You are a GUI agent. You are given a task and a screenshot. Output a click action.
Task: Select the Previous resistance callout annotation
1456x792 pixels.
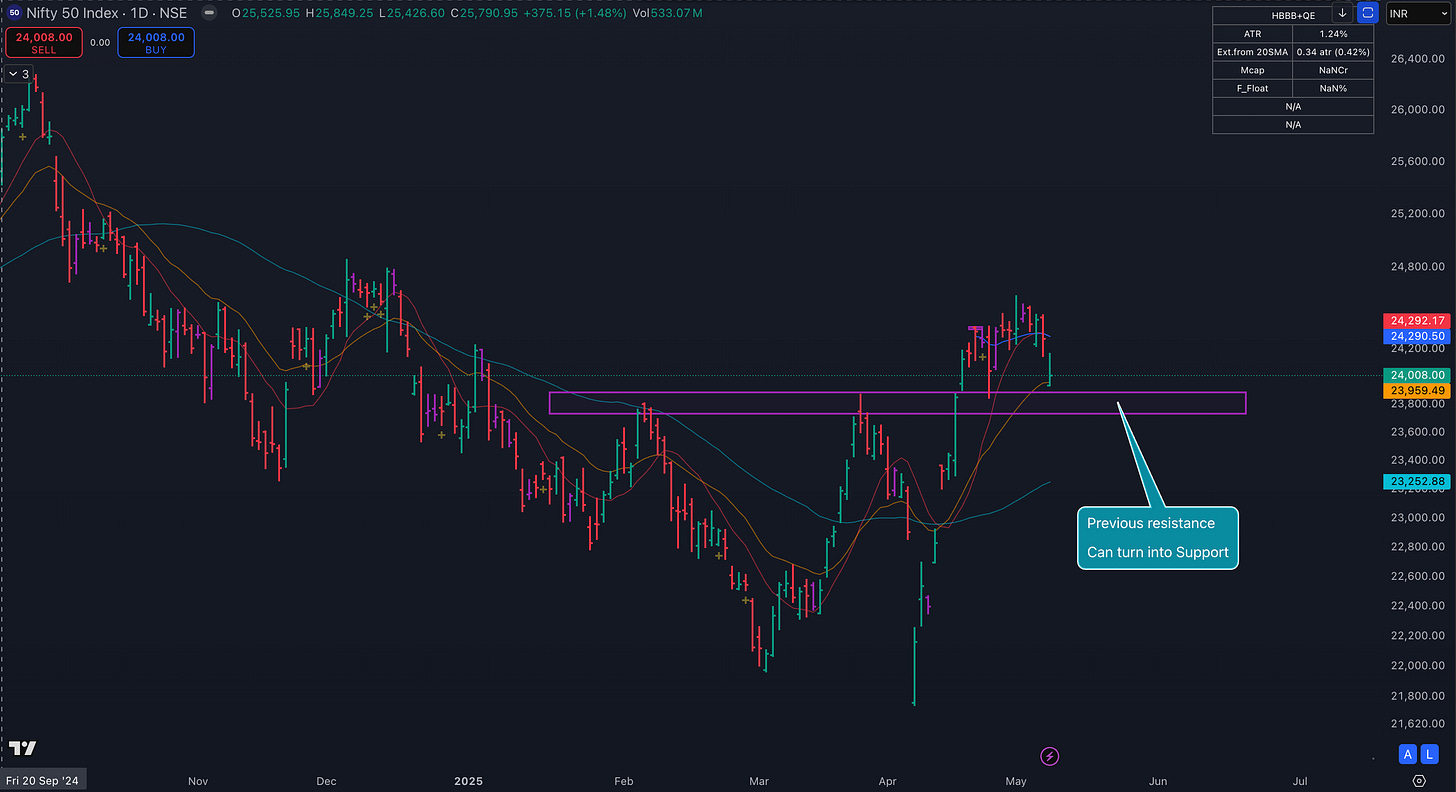tap(1157, 538)
